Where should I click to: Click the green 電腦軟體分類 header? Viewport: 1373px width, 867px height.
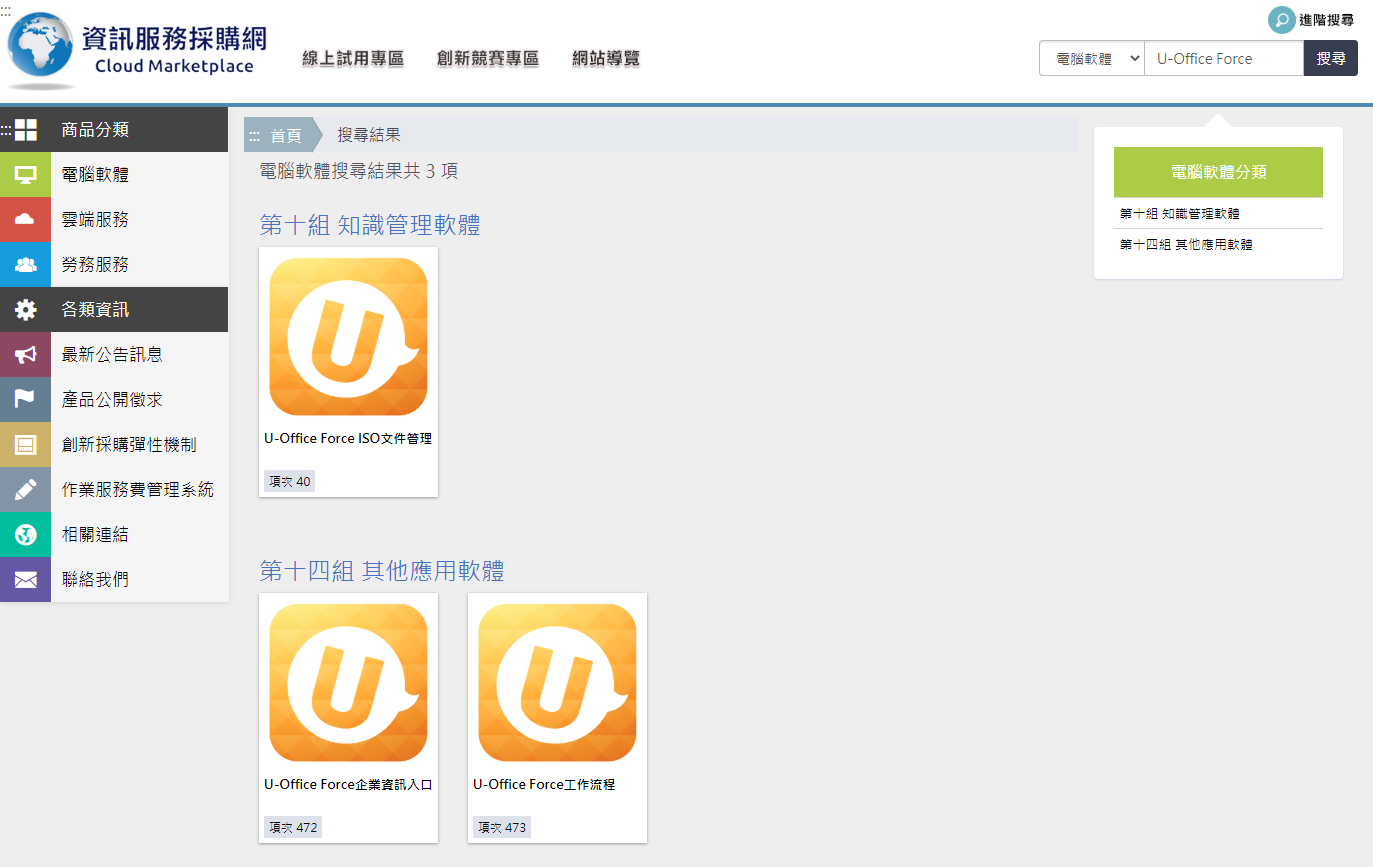(1218, 172)
